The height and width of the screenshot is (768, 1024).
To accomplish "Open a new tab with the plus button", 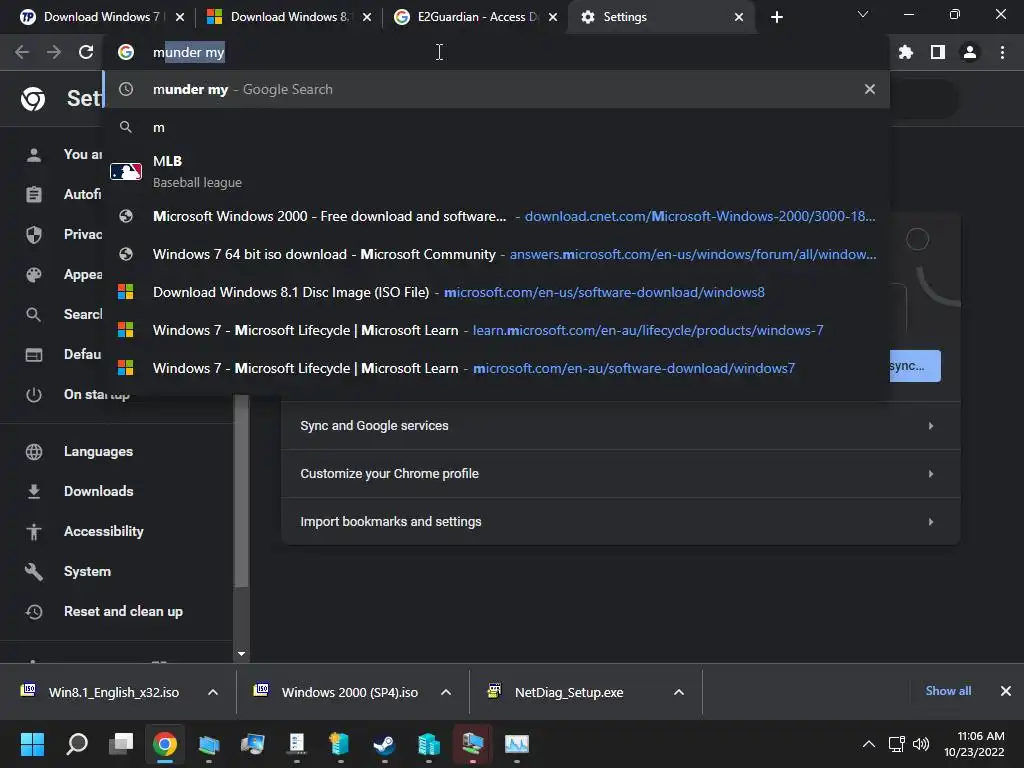I will tap(776, 17).
